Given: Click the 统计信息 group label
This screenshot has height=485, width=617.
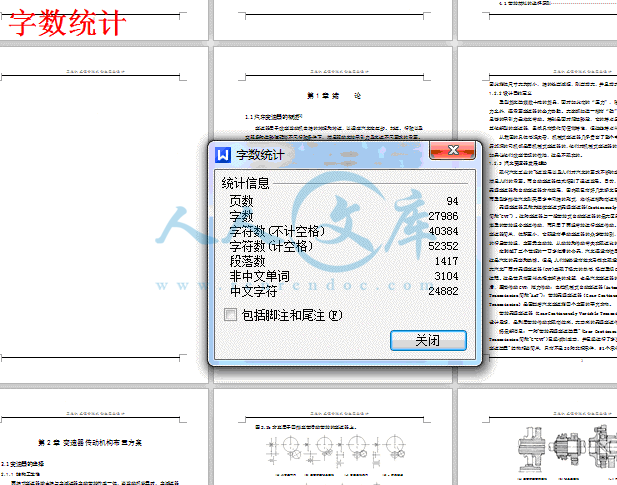Looking at the screenshot, I should [245, 183].
